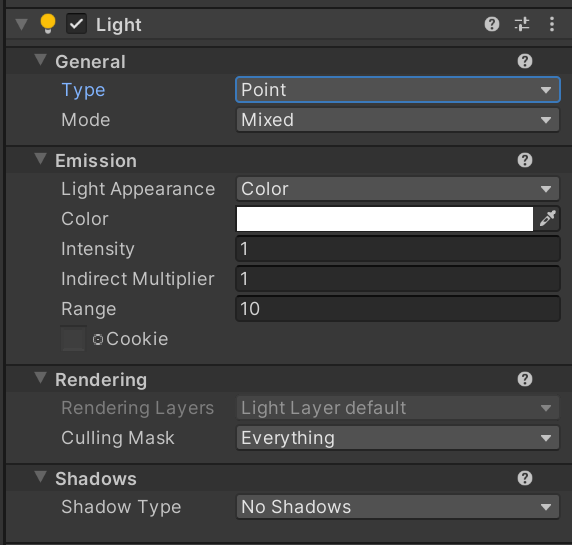Open Light component presets
Screen dimensions: 572x545
click(522, 24)
